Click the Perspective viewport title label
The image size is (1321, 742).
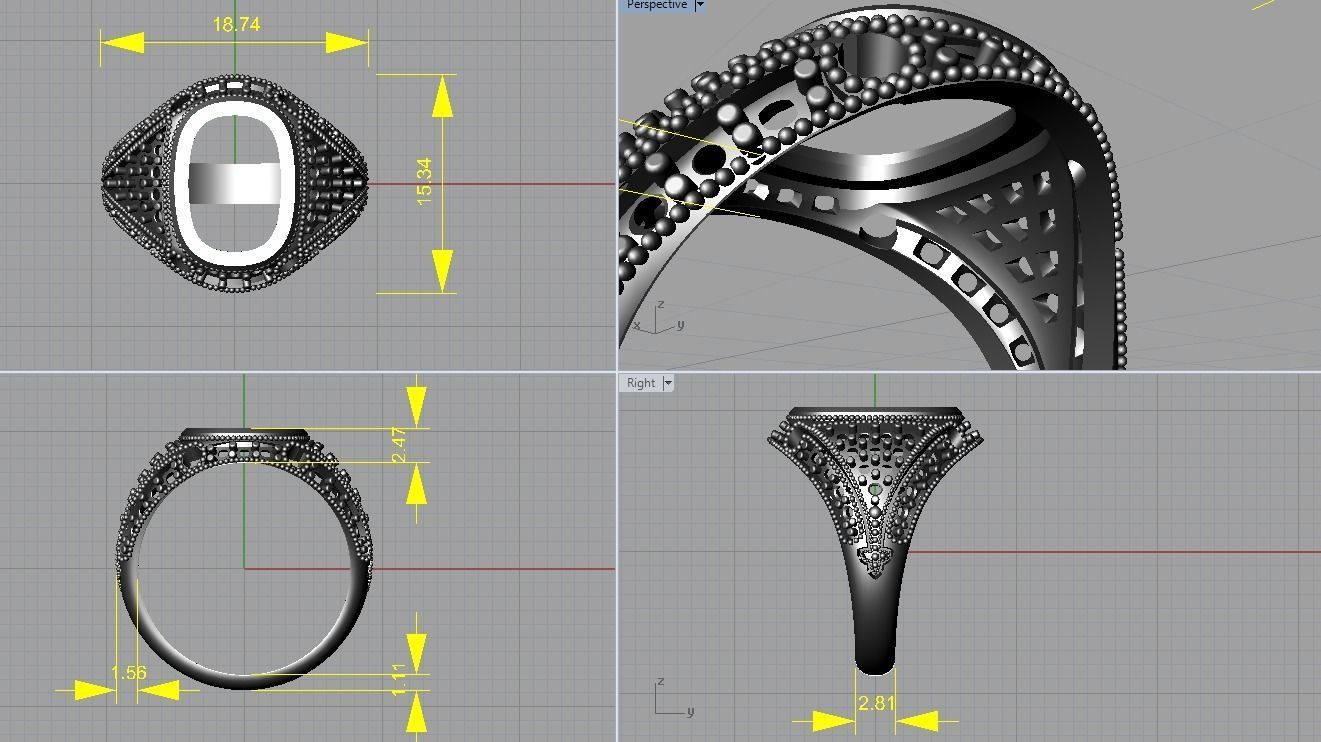656,5
